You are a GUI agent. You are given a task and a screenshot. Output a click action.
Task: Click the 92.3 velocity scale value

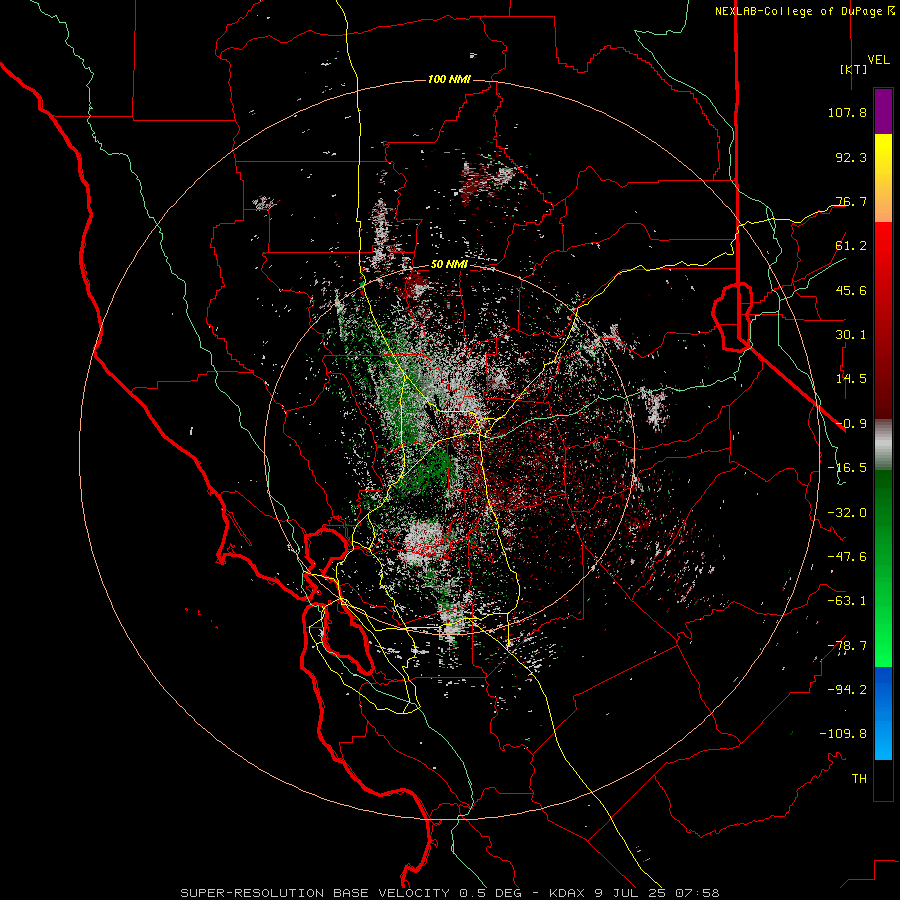[851, 157]
